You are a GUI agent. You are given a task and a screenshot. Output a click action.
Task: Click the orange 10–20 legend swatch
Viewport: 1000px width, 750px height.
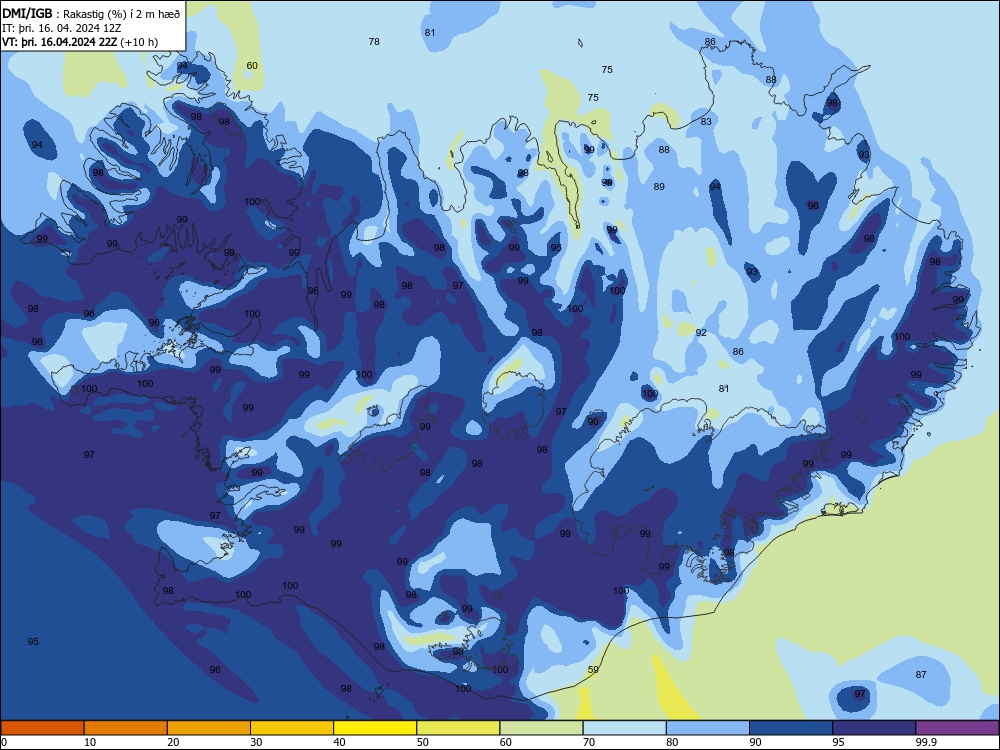[126, 728]
